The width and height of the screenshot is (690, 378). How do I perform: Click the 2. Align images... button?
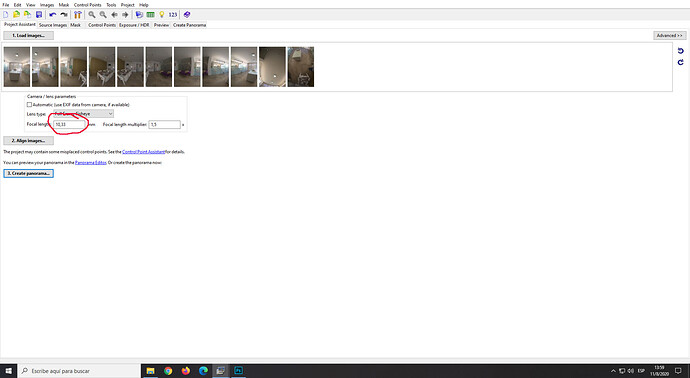(29, 140)
